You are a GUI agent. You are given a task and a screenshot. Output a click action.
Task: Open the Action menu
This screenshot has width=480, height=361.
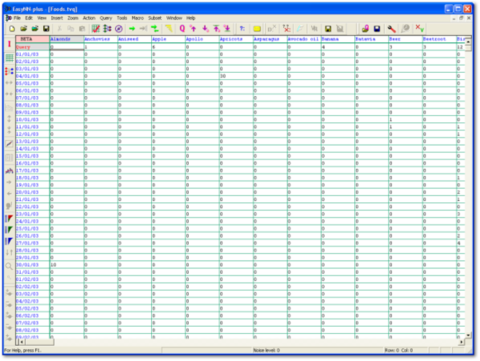point(89,18)
